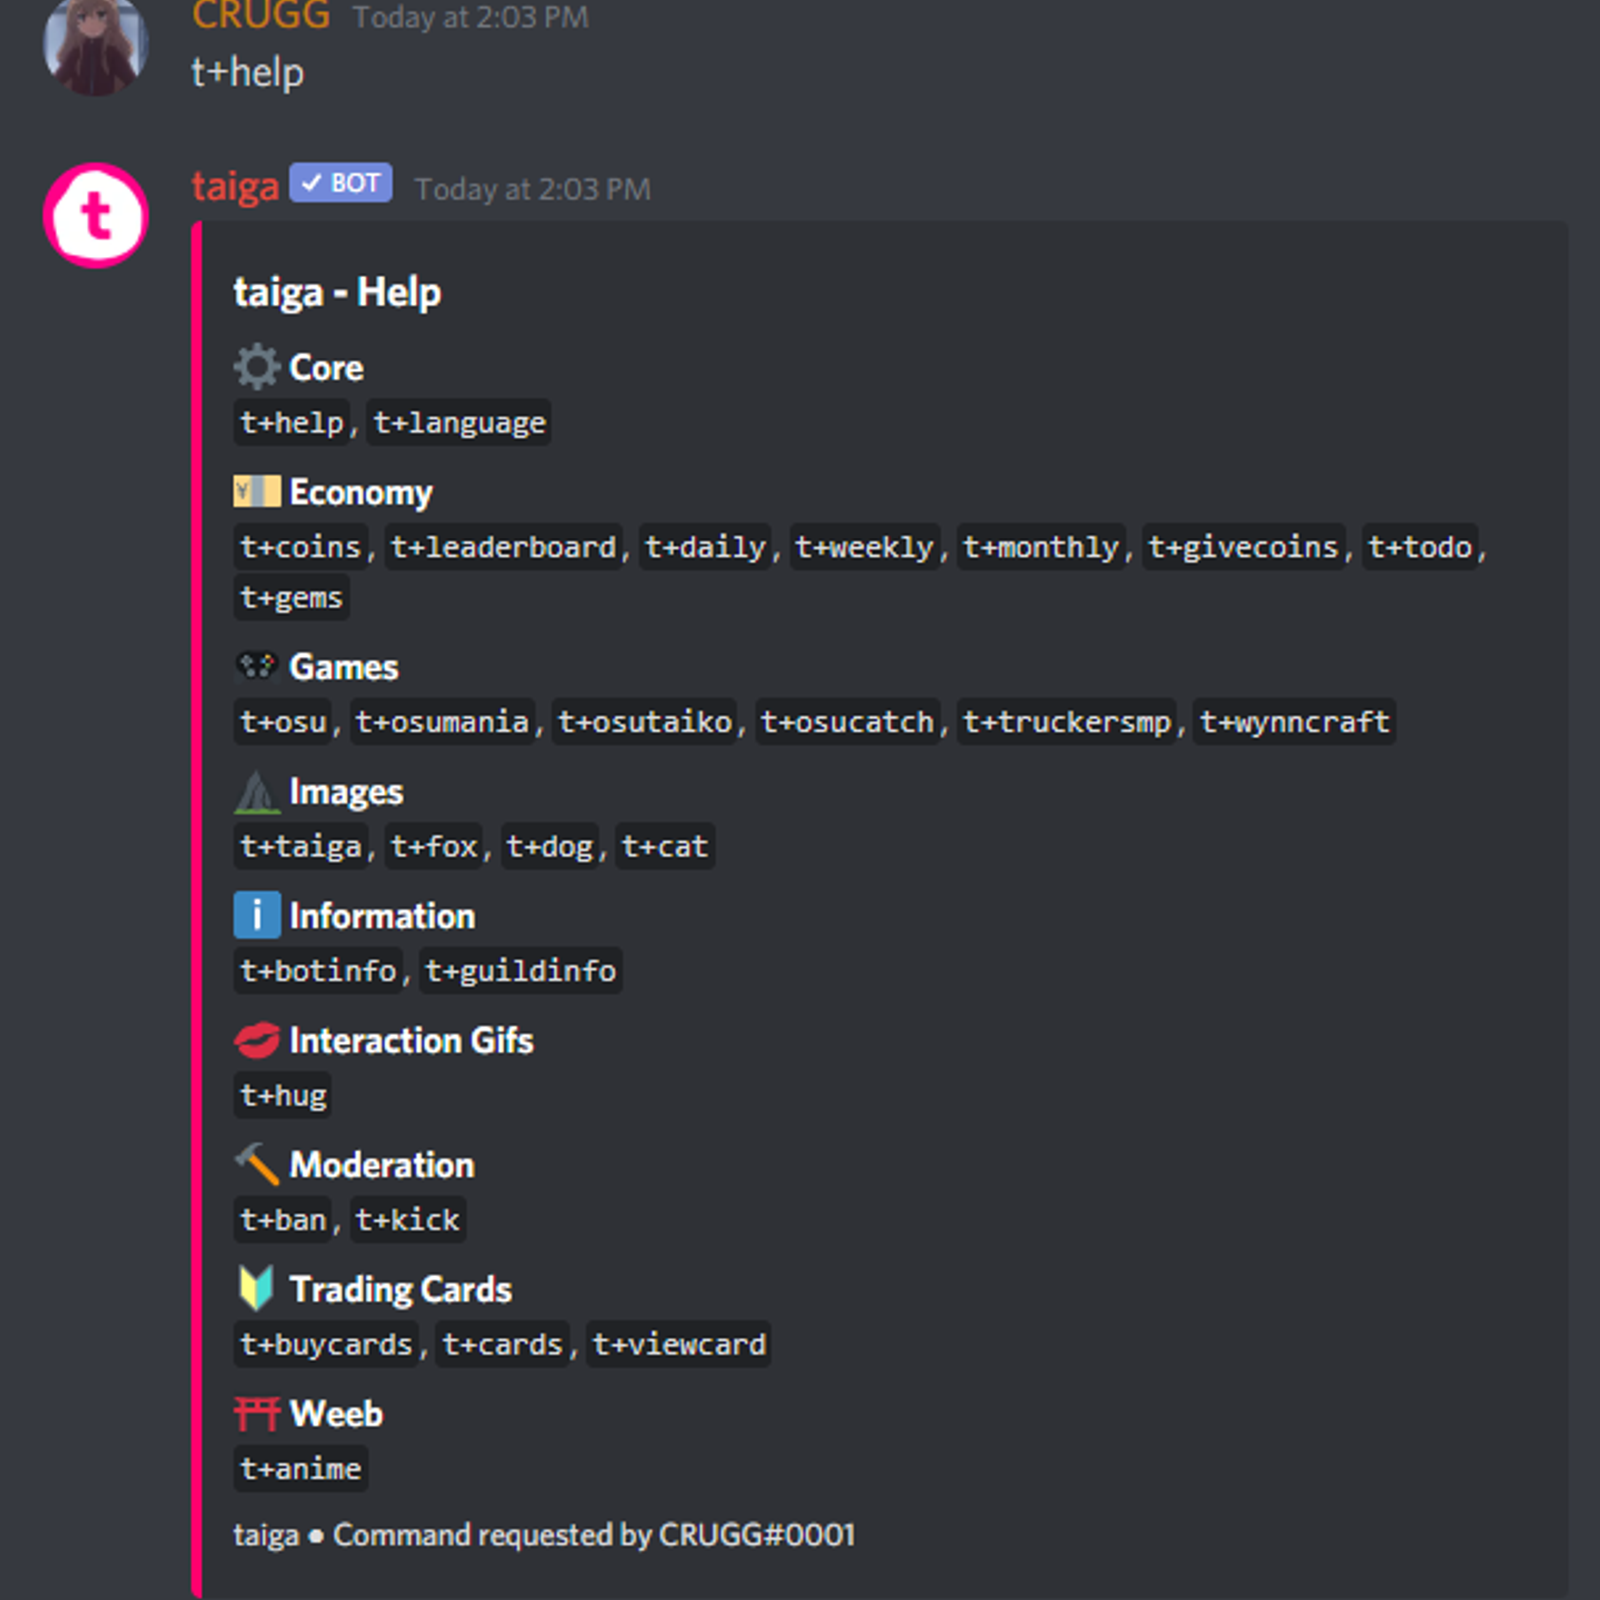The width and height of the screenshot is (1600, 1600).
Task: Click the t+leaderboard command code
Action: [504, 547]
